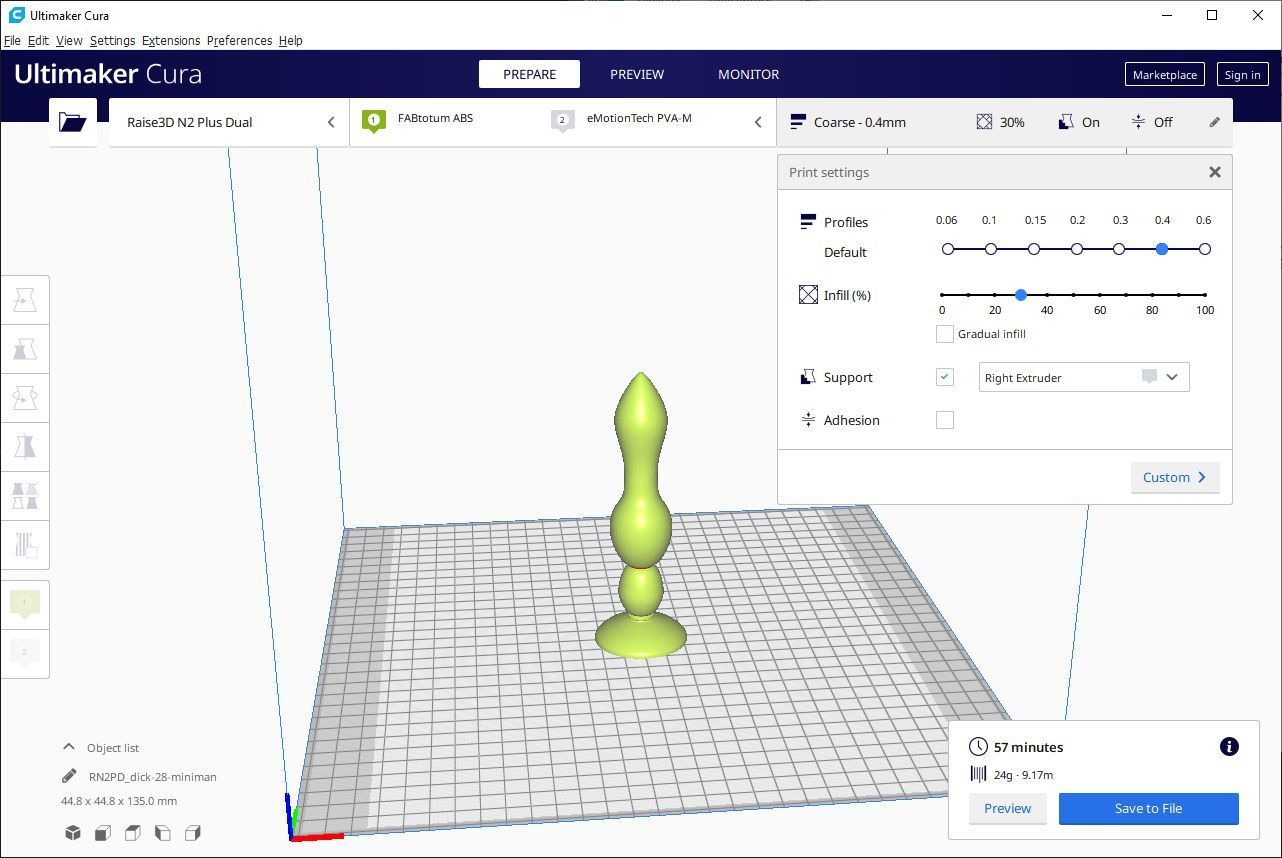Select the green model on build plate
Viewport: 1282px width, 858px height.
click(641, 515)
